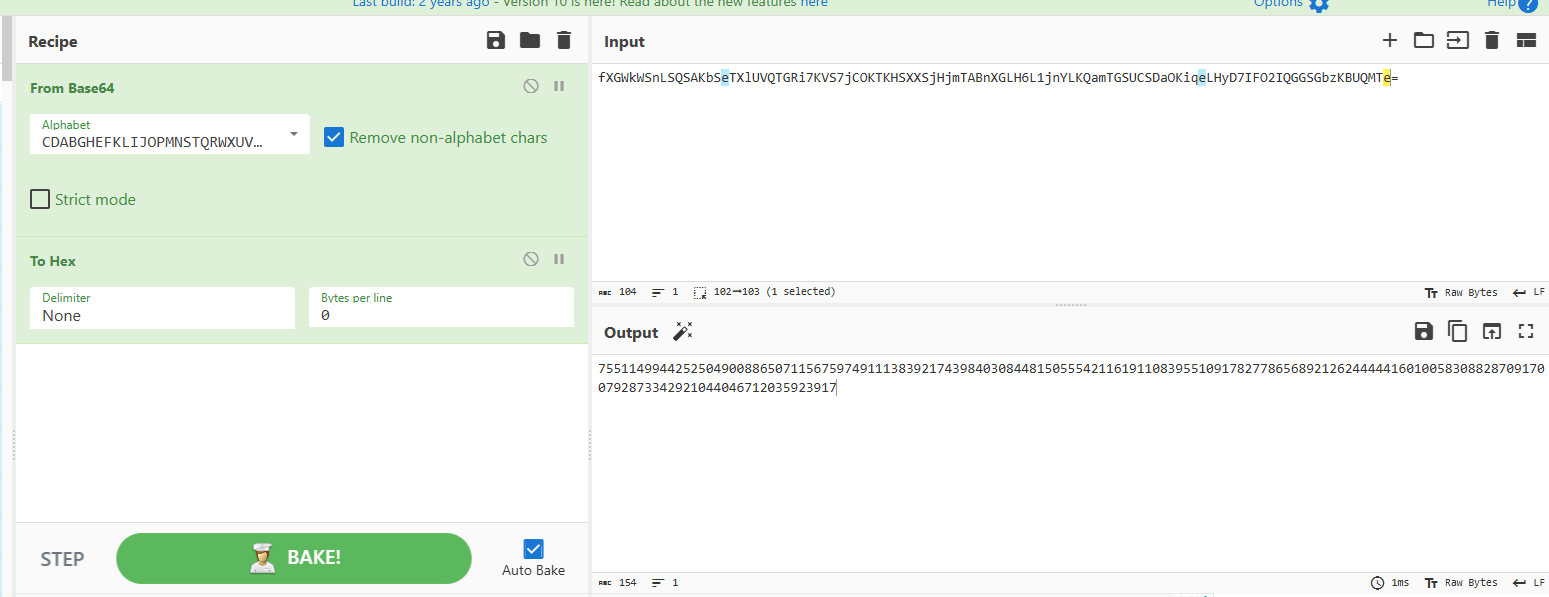
Task: Copy raw output to clipboard
Action: (x=1458, y=331)
